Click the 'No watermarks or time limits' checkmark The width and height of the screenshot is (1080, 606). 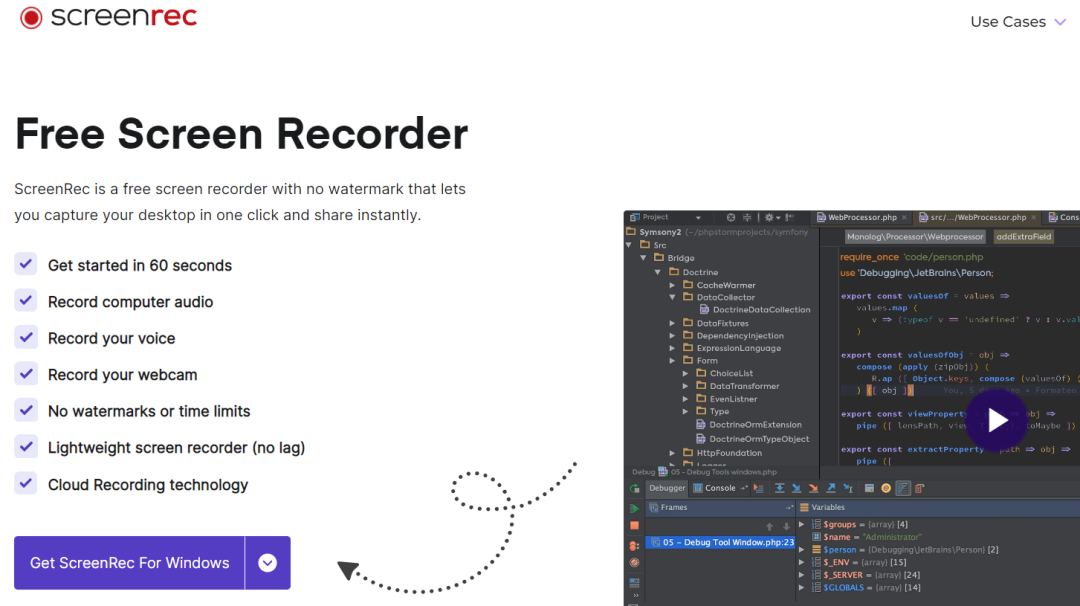[26, 410]
